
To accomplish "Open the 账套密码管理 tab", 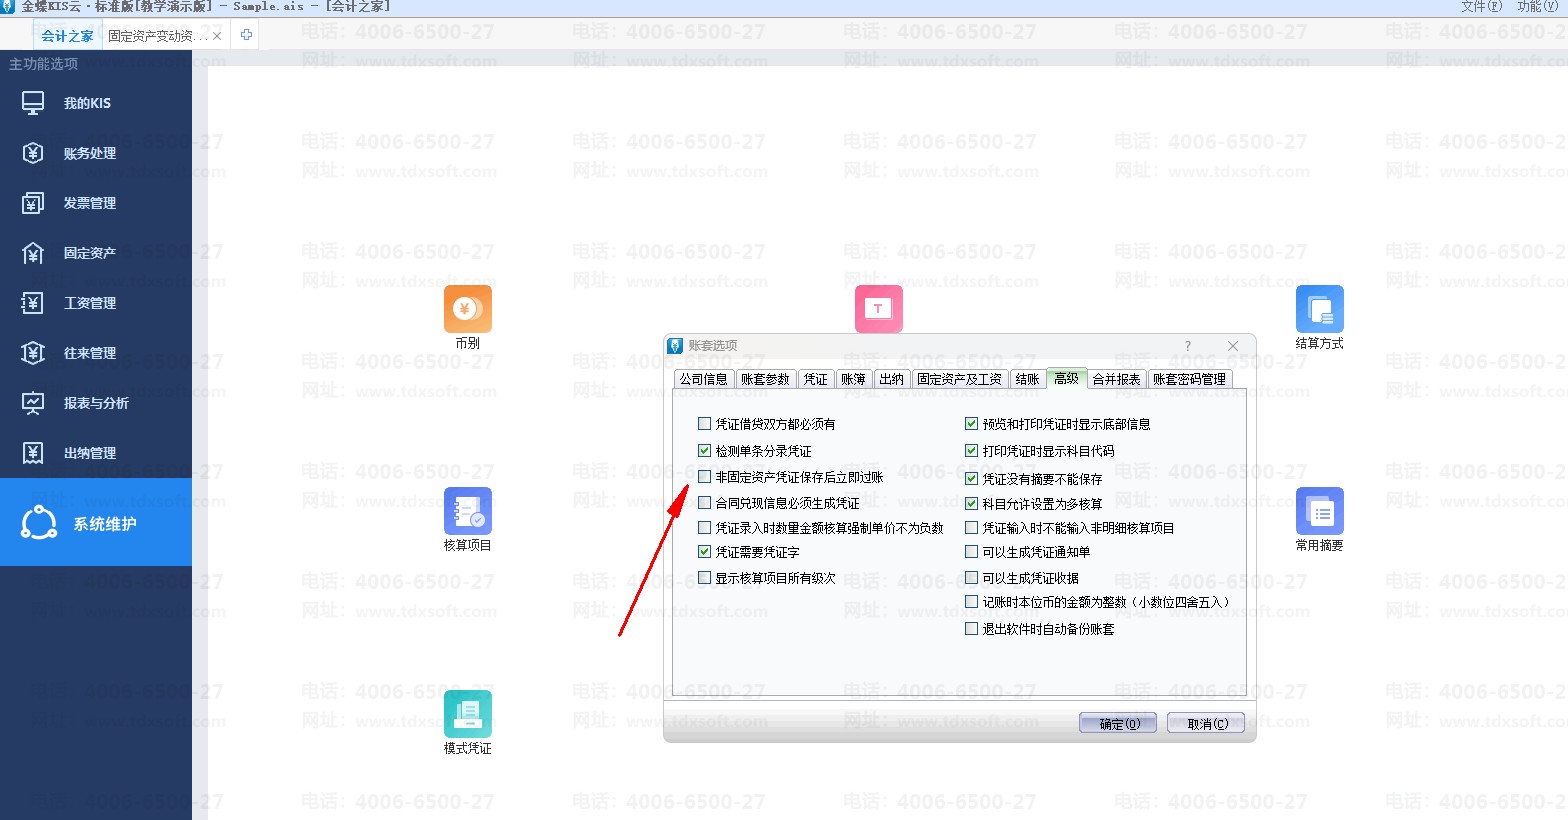I will (1189, 379).
